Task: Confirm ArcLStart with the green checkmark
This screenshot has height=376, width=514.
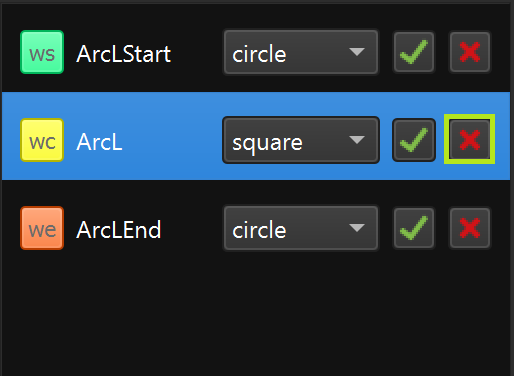Action: point(414,52)
